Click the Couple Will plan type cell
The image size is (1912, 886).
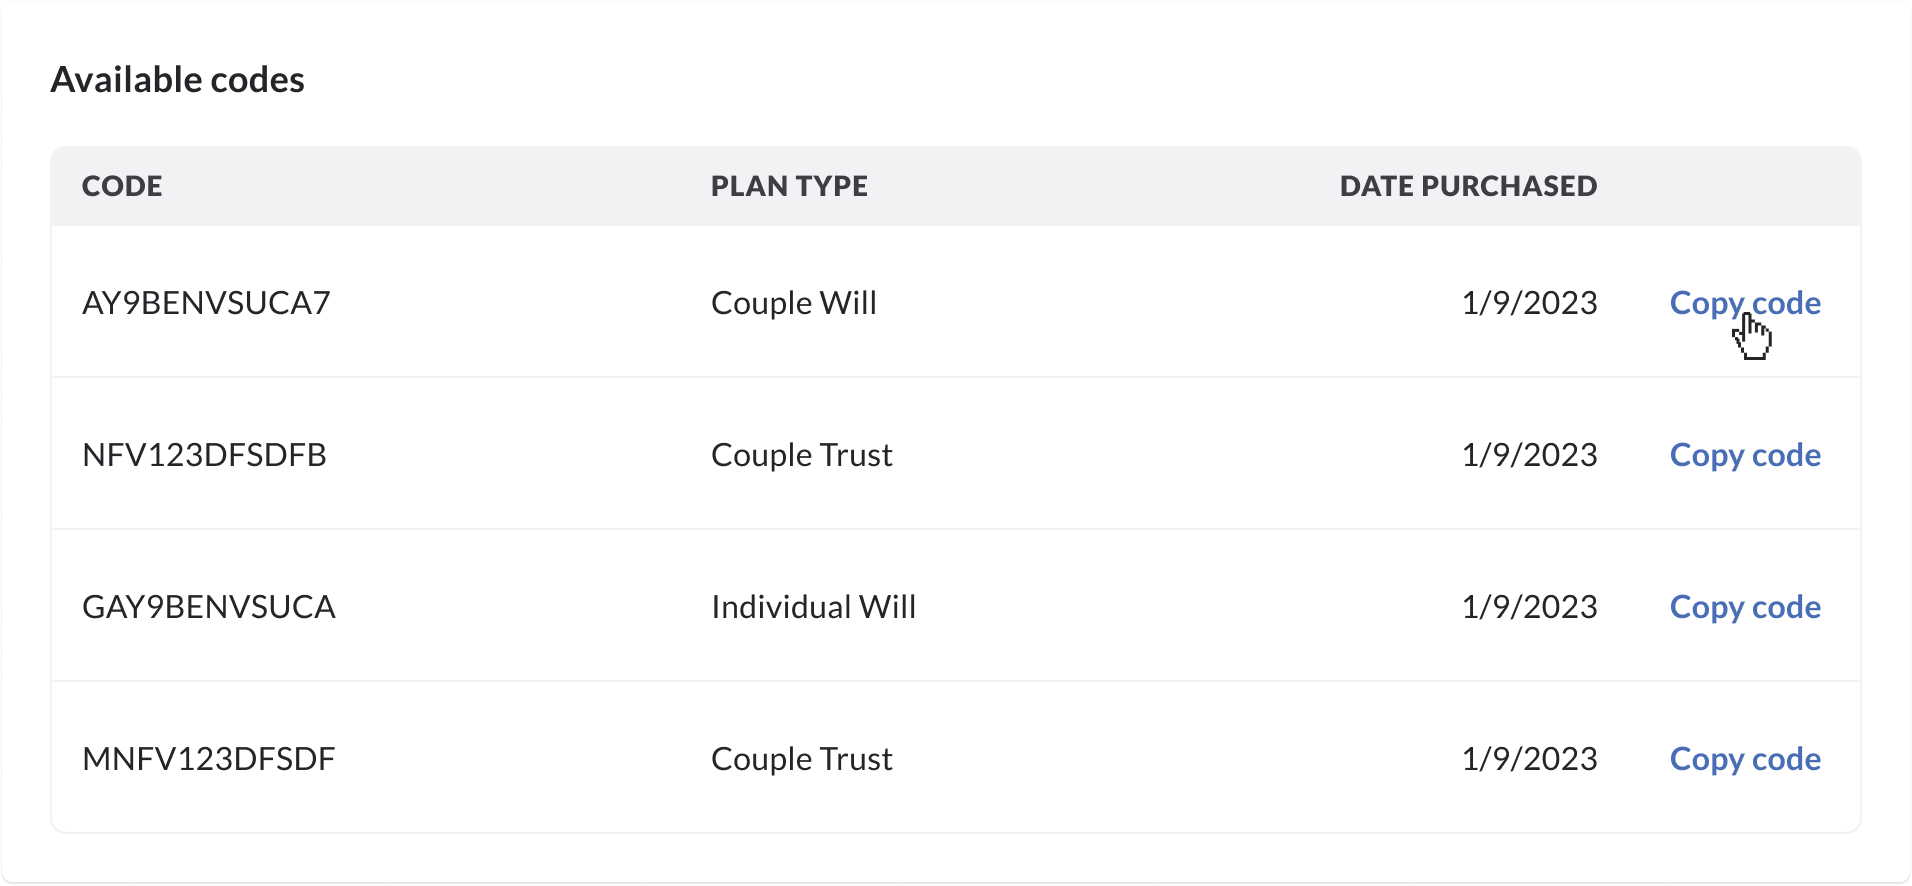click(794, 303)
